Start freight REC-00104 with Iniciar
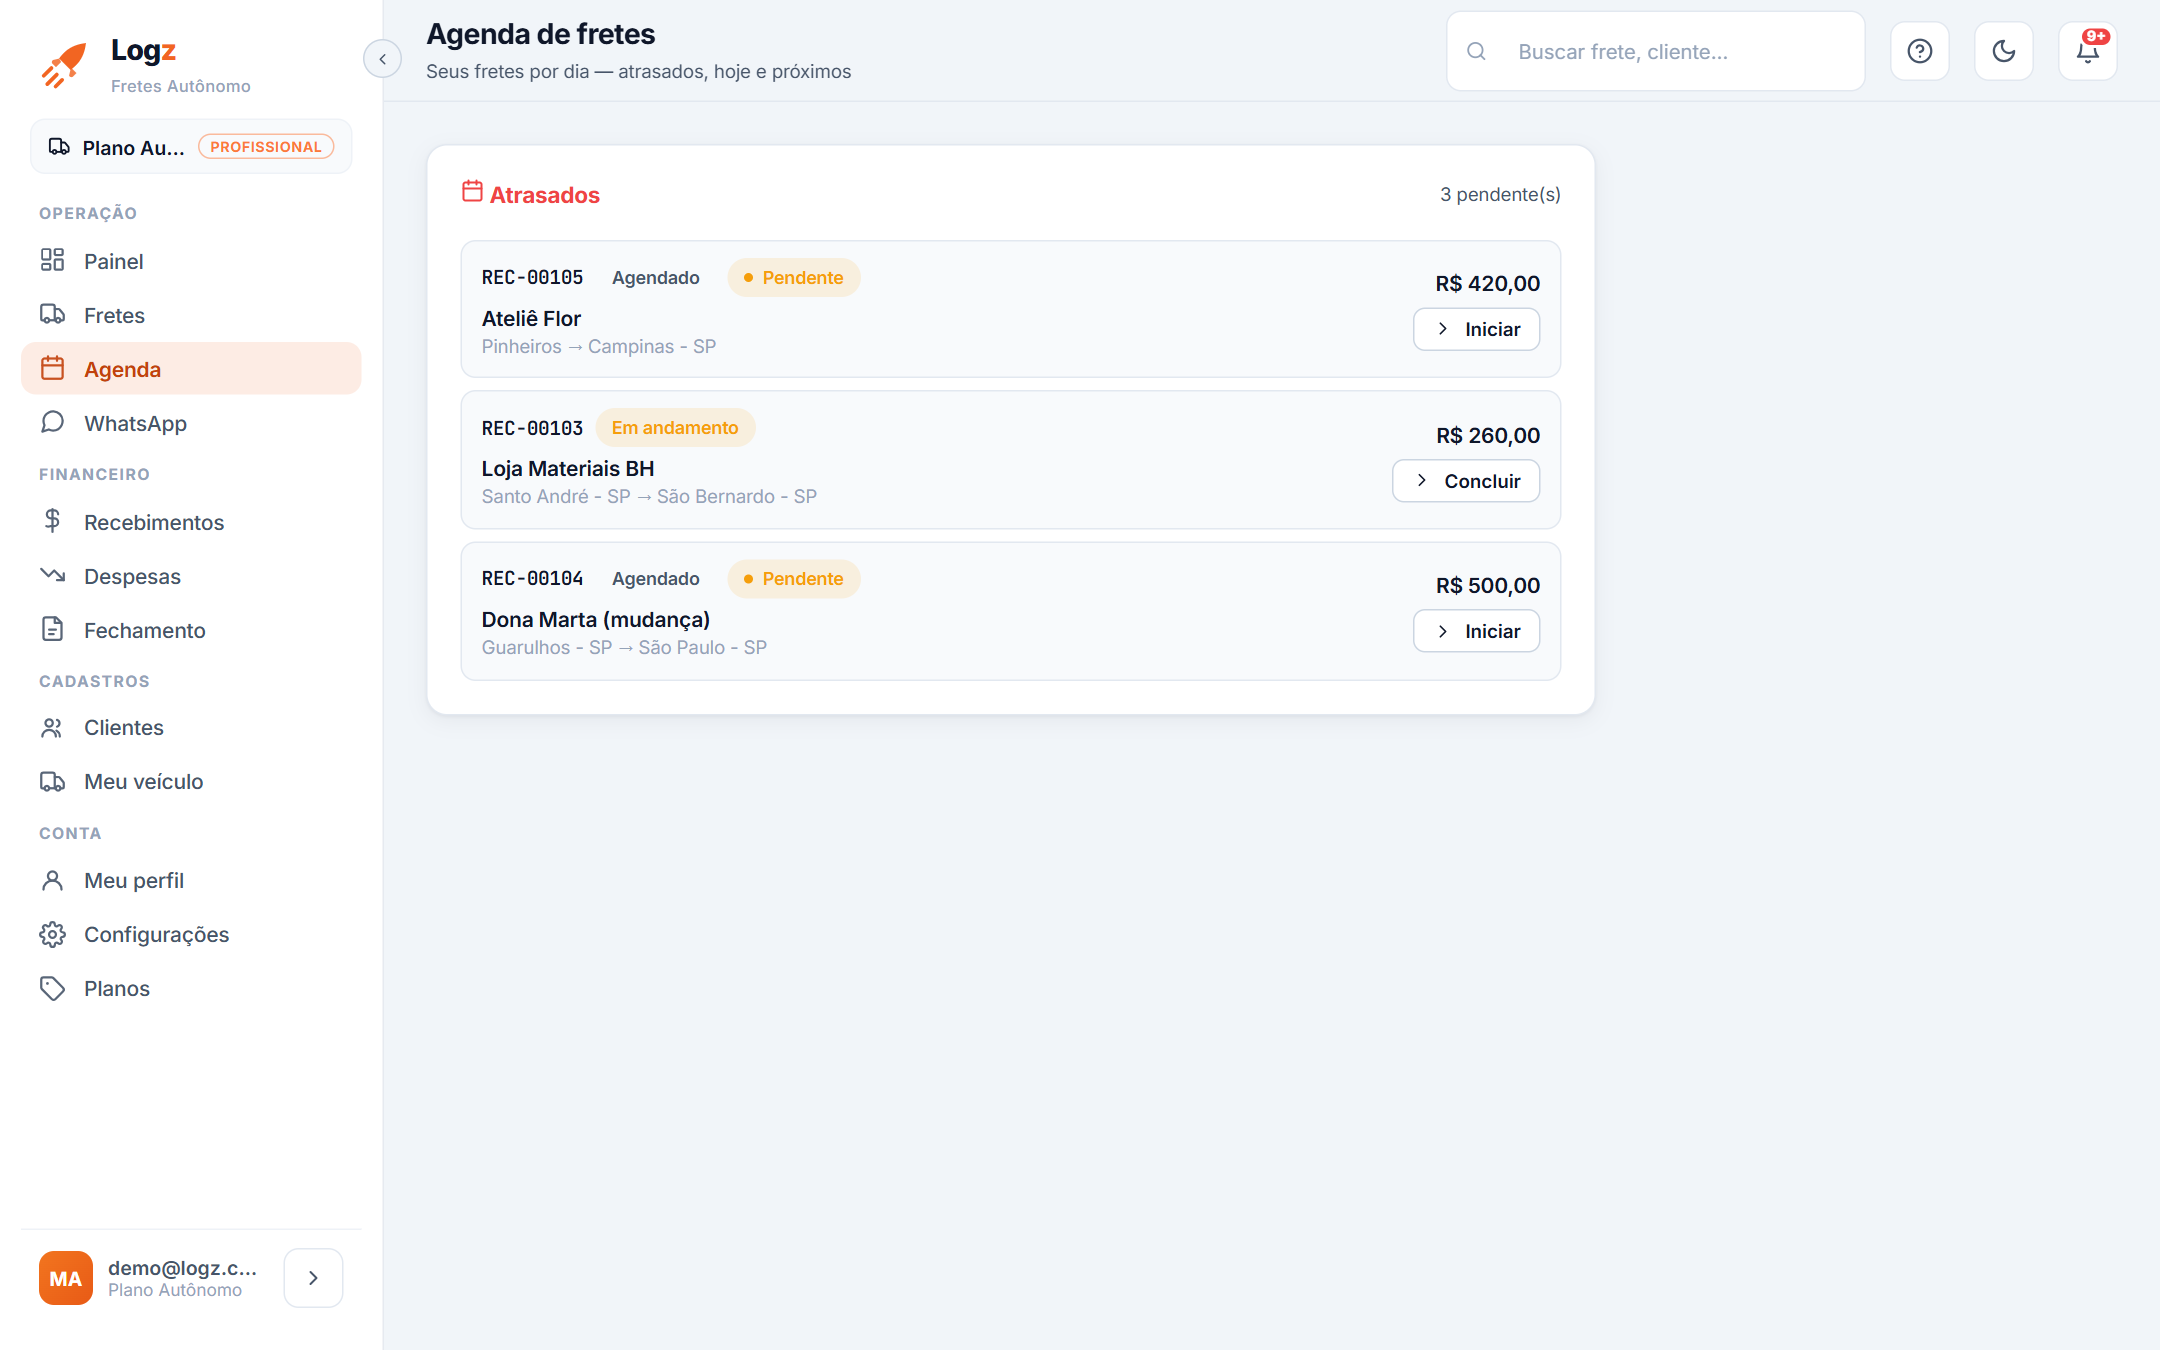Image resolution: width=2160 pixels, height=1350 pixels. [1476, 631]
